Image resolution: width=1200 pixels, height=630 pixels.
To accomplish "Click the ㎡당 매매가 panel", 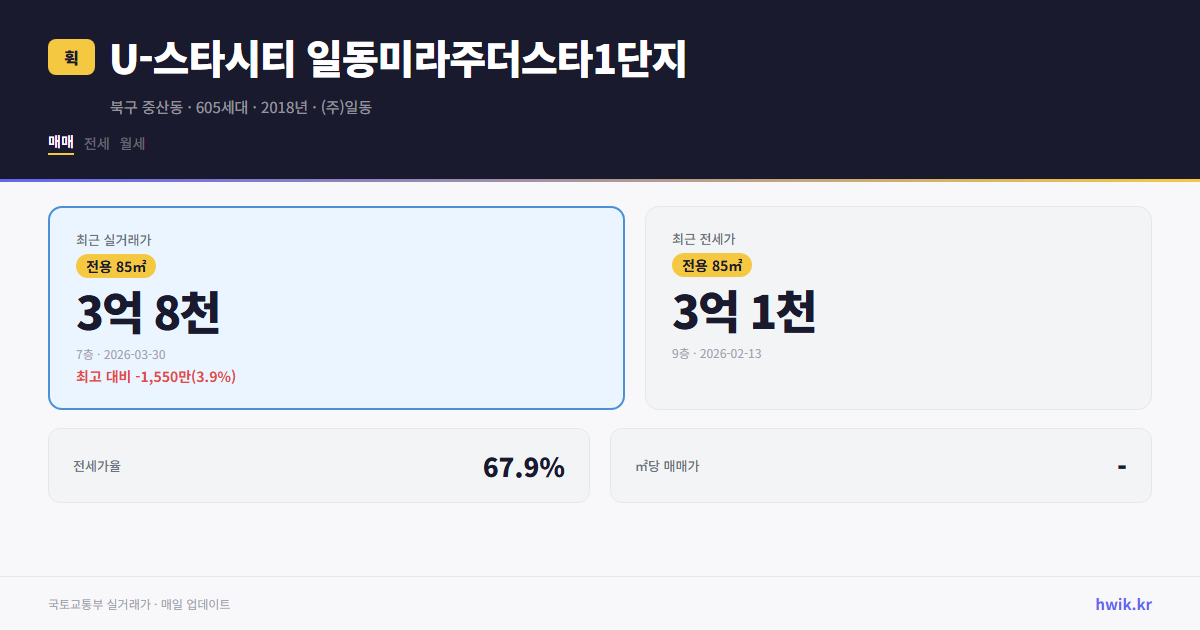I will [879, 465].
